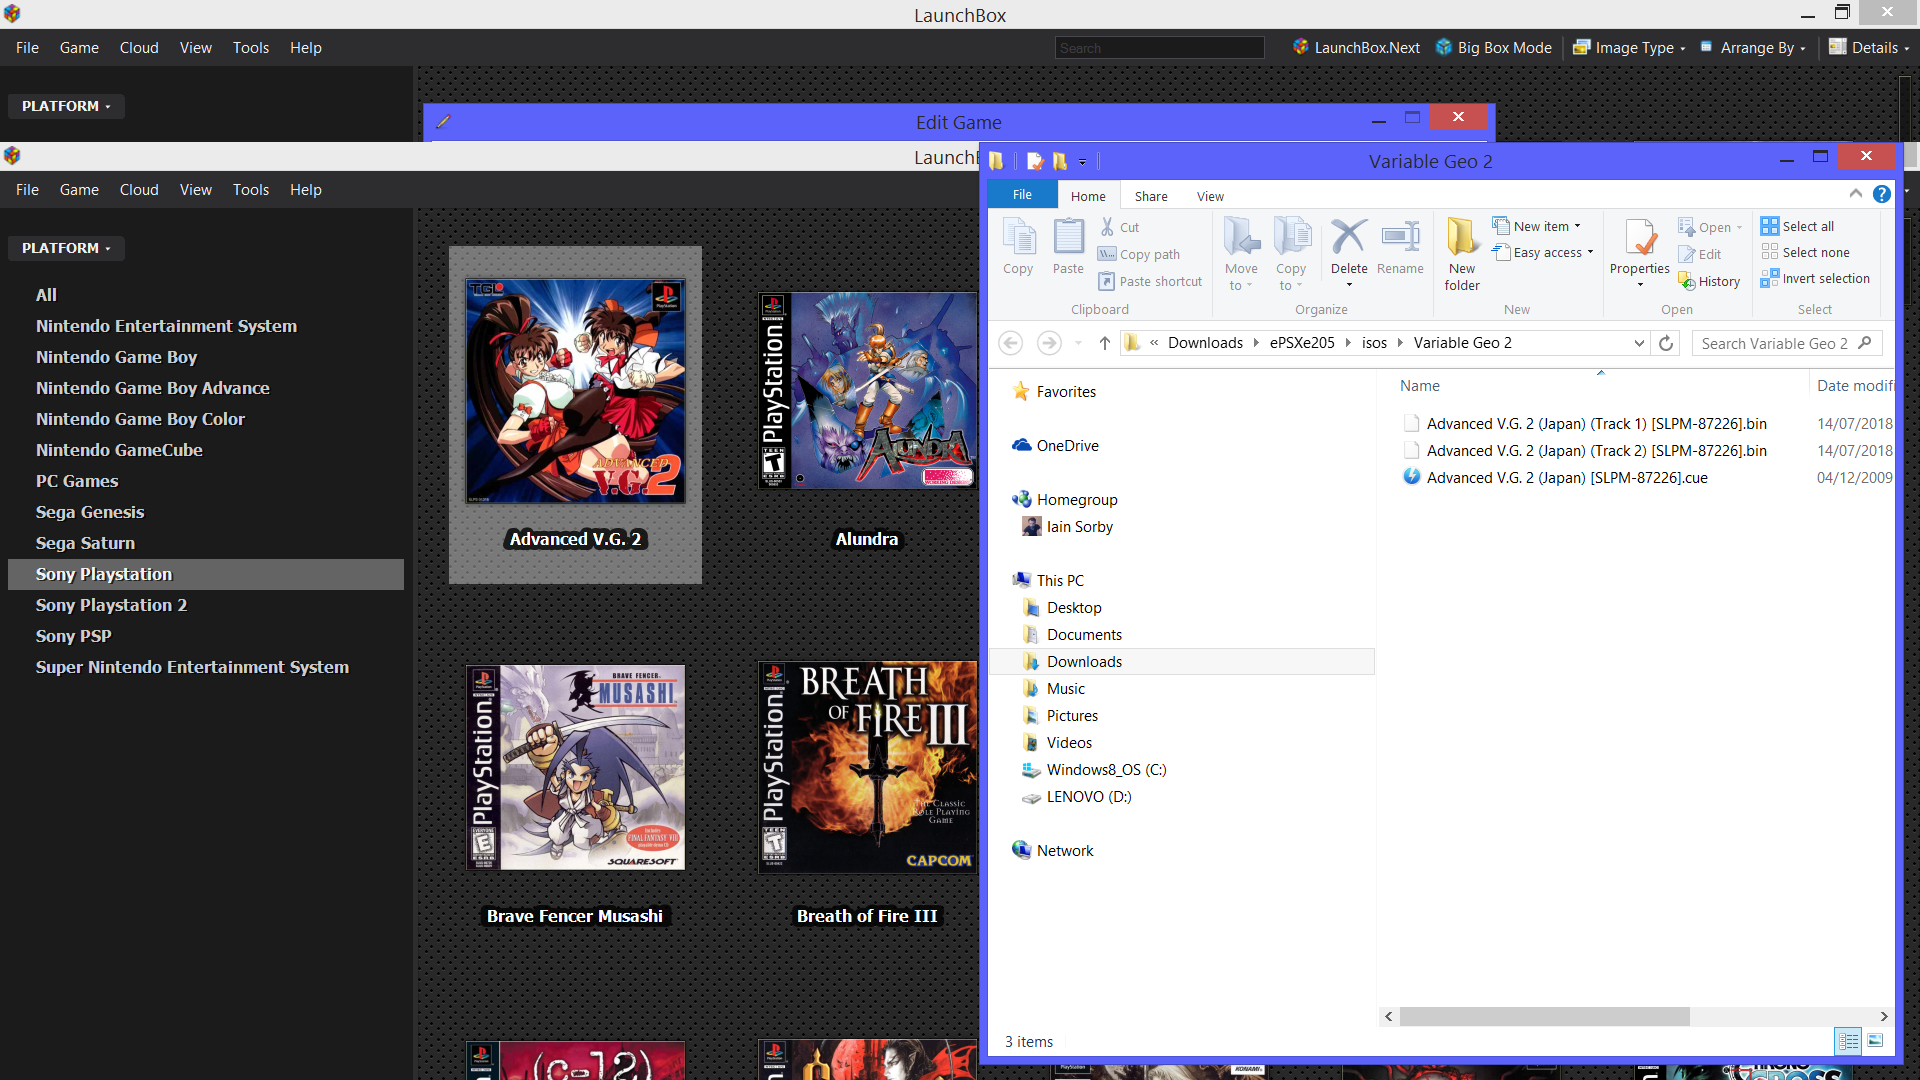Open the address bar history dropdown
The height and width of the screenshot is (1080, 1920).
point(1639,343)
